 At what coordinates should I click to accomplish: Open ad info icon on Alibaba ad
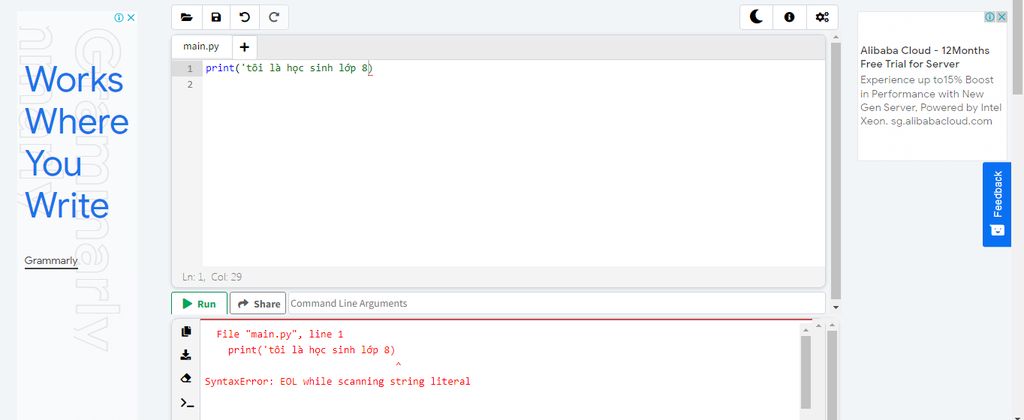(991, 17)
